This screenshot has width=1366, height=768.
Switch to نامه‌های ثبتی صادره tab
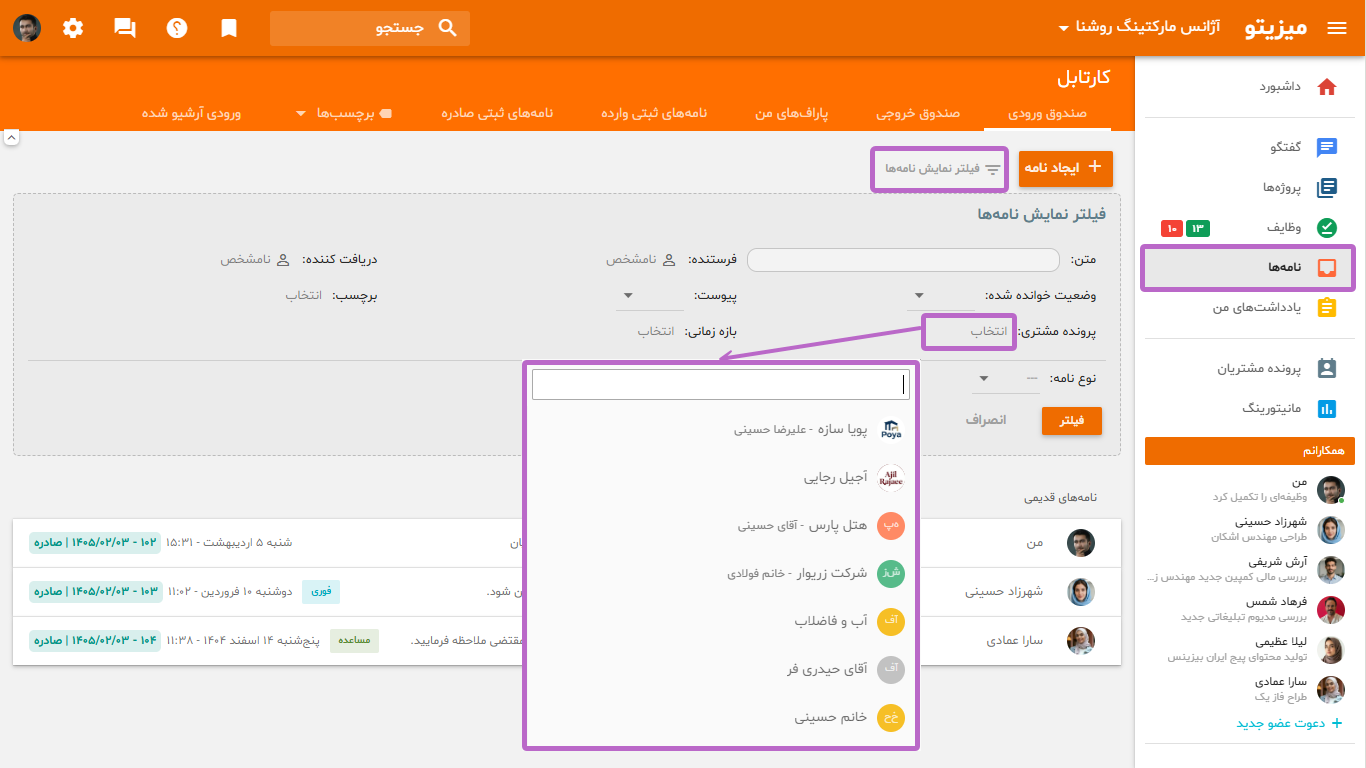(x=497, y=113)
